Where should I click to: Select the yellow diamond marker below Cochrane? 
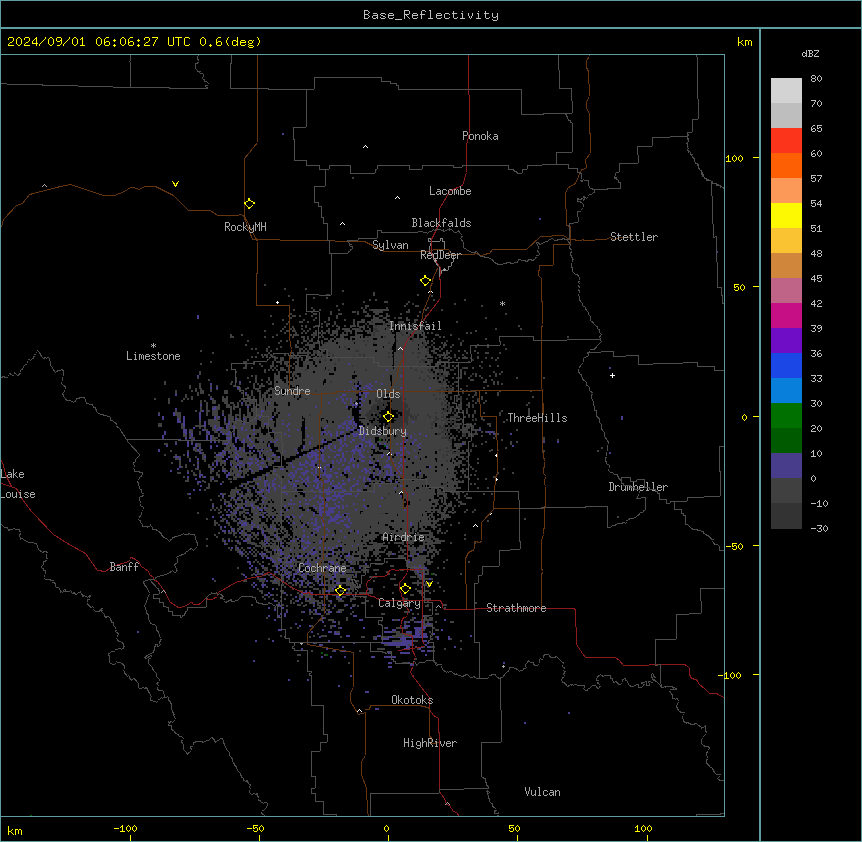coord(340,591)
